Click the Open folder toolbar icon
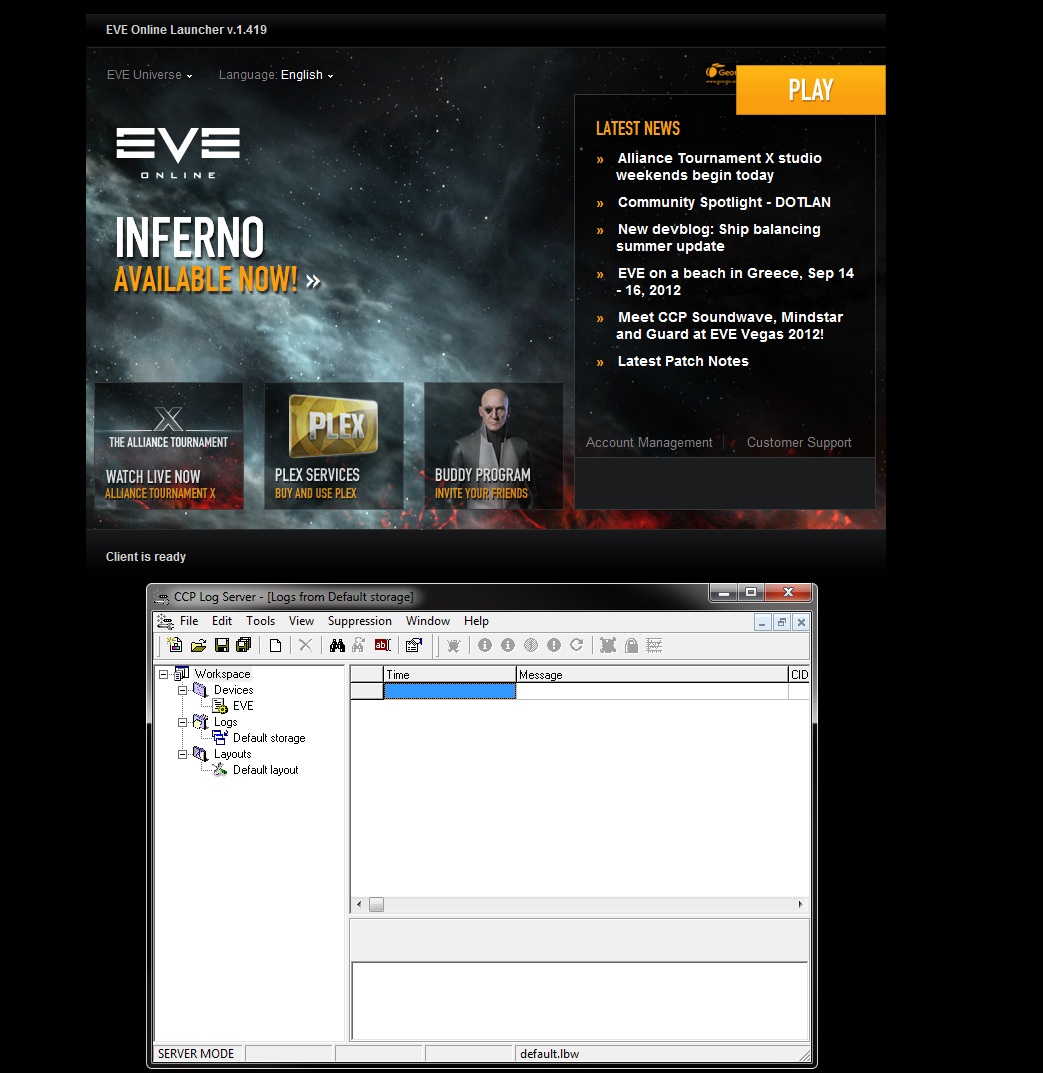The image size is (1043, 1073). pyautogui.click(x=198, y=645)
